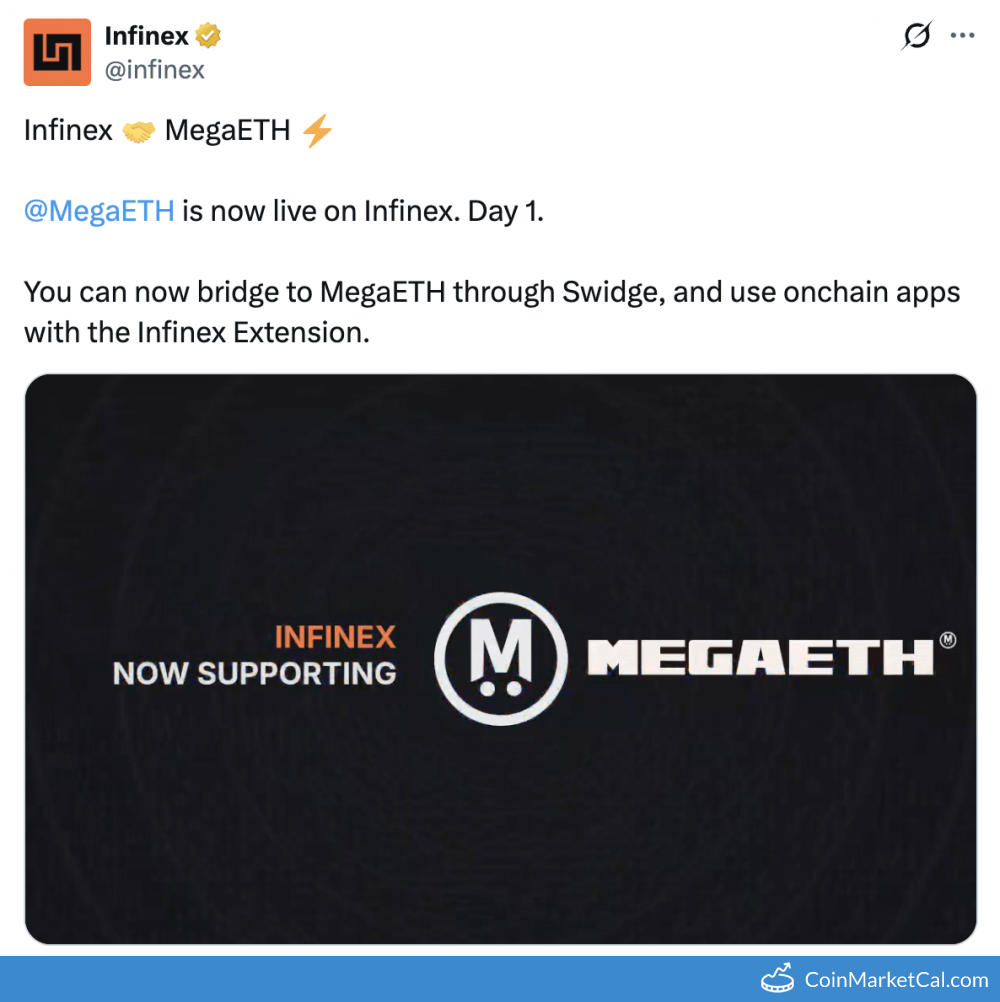Screen dimensions: 1000x1002
Task: Click the Infinex orange profile avatar
Action: 57,53
